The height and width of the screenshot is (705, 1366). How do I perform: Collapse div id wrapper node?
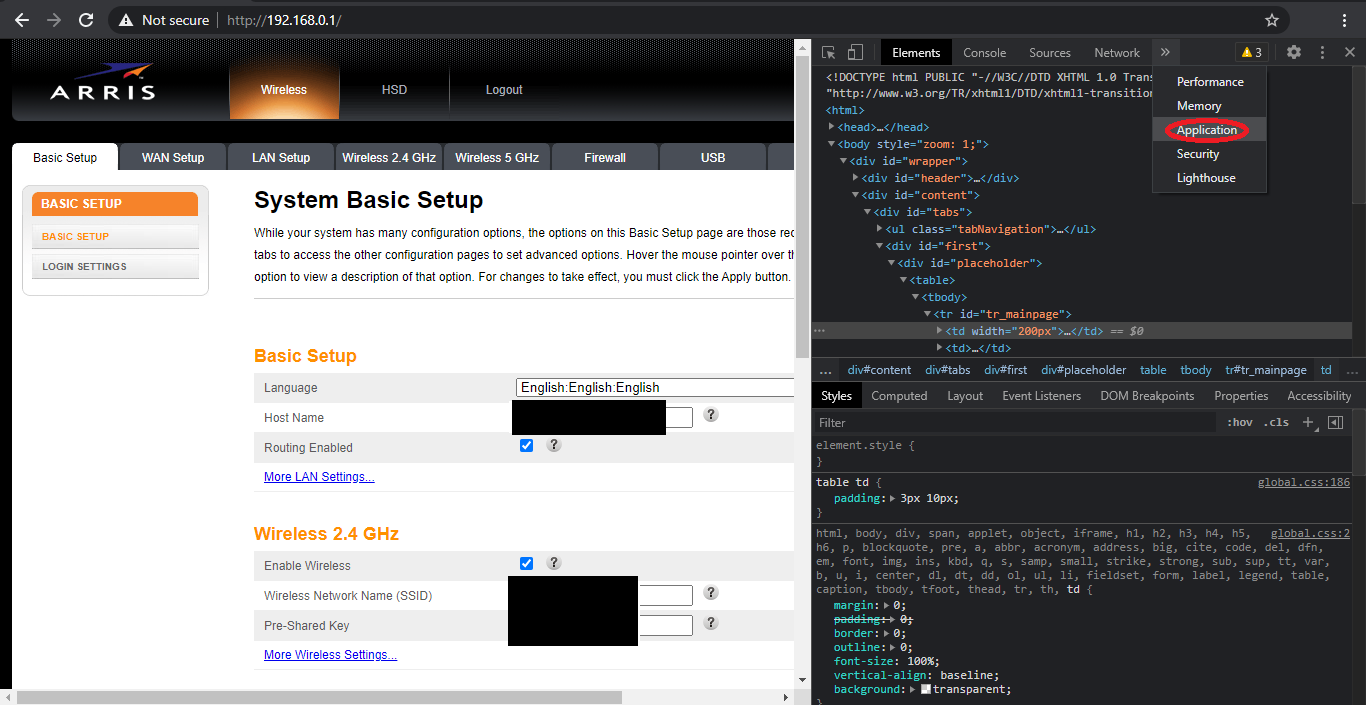[844, 161]
